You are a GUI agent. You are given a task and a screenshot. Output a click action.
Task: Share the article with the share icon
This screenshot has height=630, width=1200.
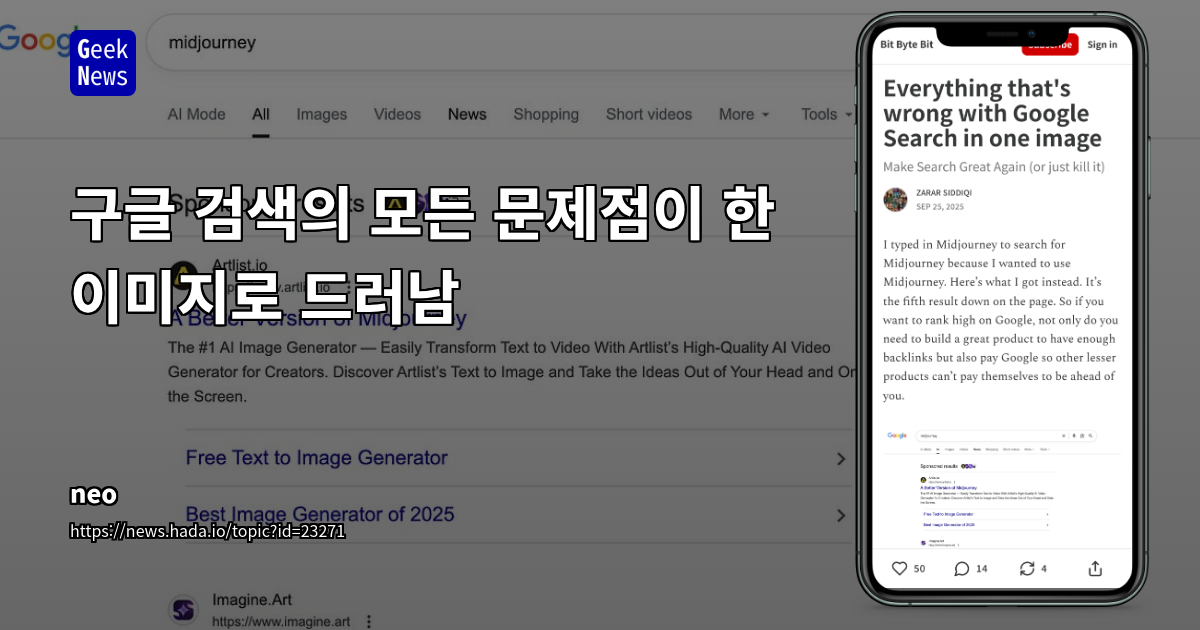pyautogui.click(x=1094, y=568)
